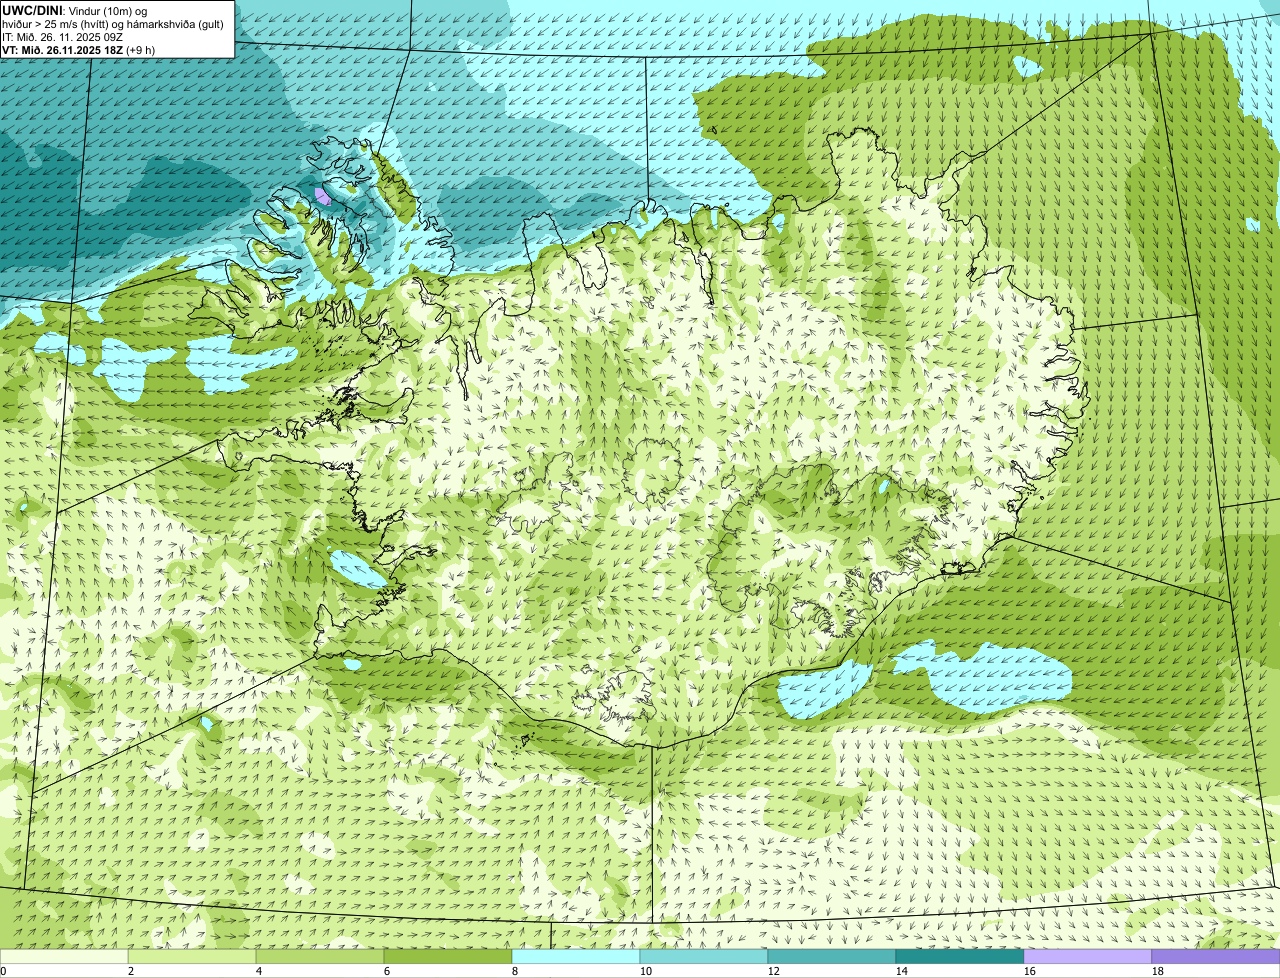Click the legend scale label "12"
Screen dimensions: 1280x978
[x=774, y=971]
